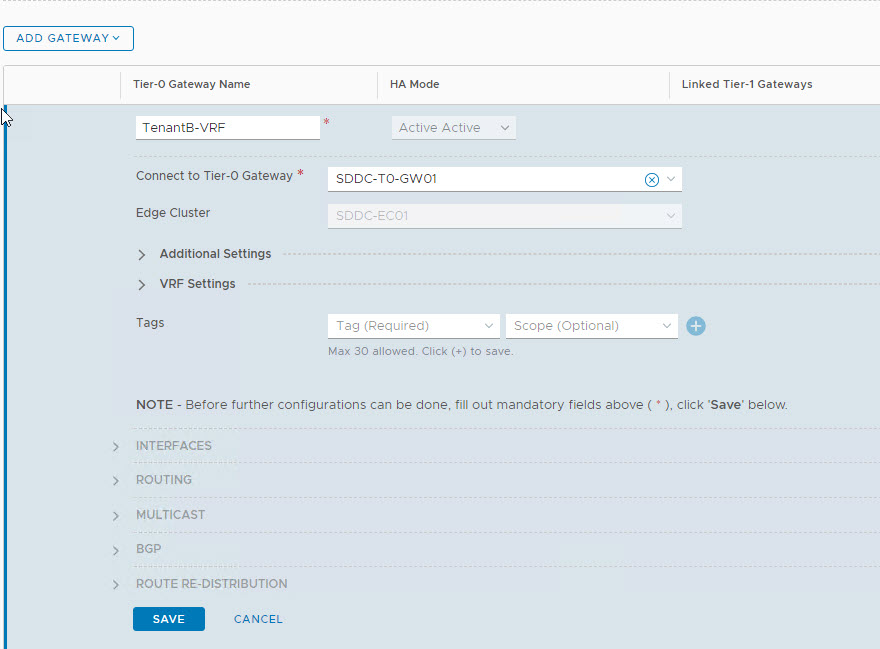Click the Linked Tier-1 Gateways column header

[747, 84]
